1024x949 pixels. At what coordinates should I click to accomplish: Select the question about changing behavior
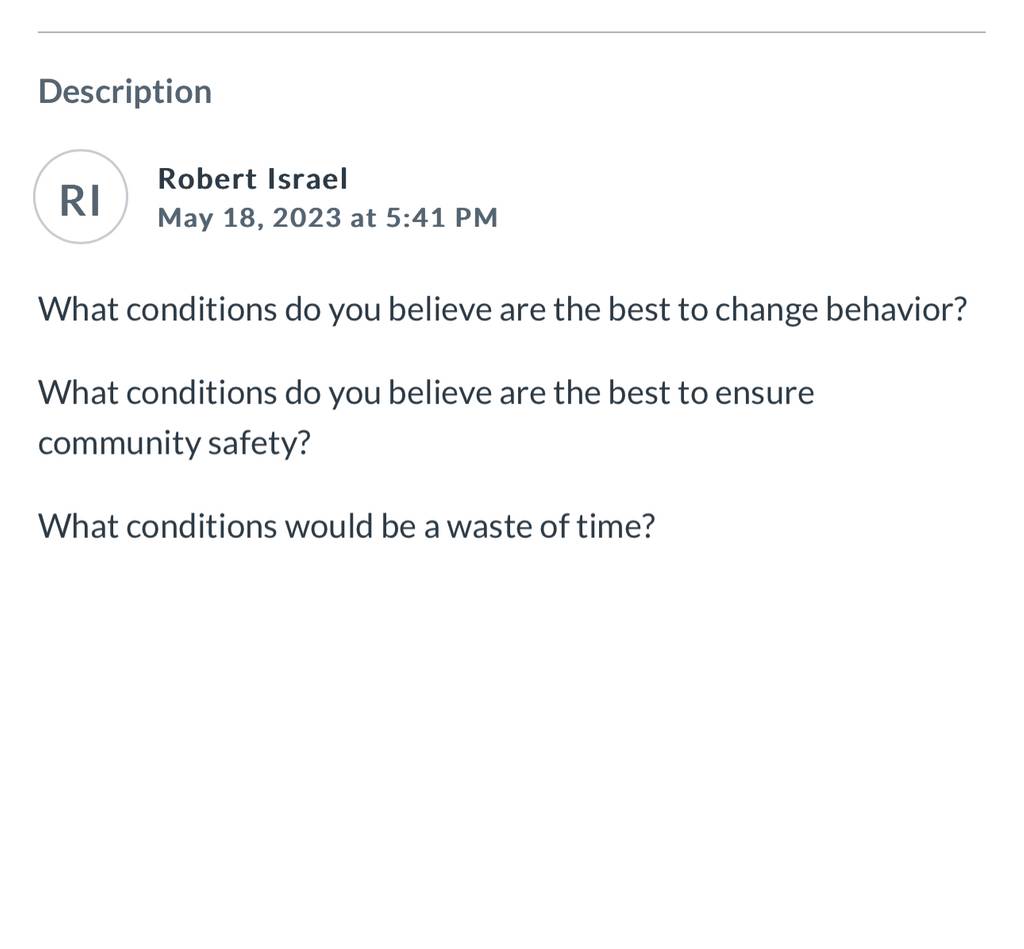point(502,310)
